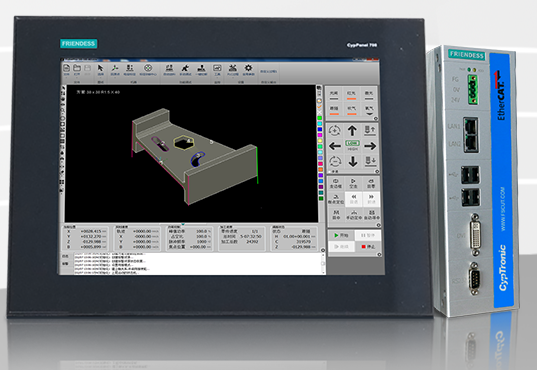Click the 回中 return-to-center button
Image resolution: width=537 pixels, height=370 pixels.
(x=336, y=215)
